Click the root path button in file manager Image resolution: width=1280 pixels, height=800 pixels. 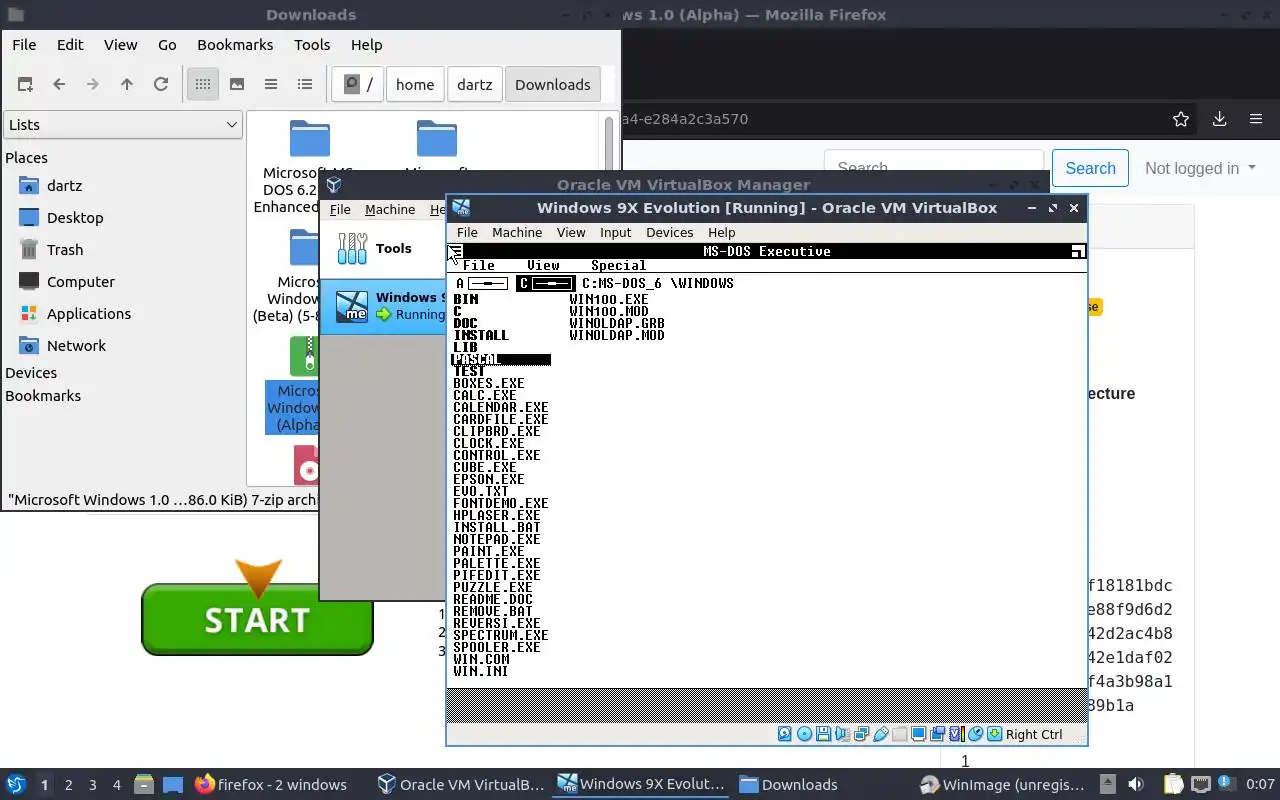pyautogui.click(x=358, y=84)
